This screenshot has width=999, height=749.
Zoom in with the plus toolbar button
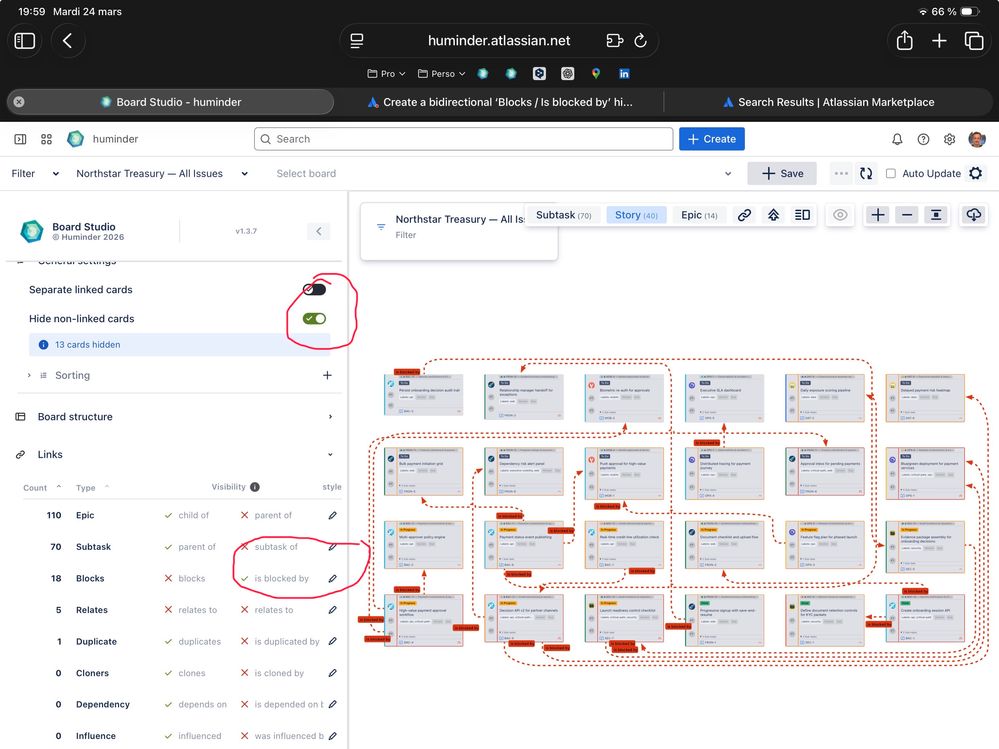(x=878, y=215)
